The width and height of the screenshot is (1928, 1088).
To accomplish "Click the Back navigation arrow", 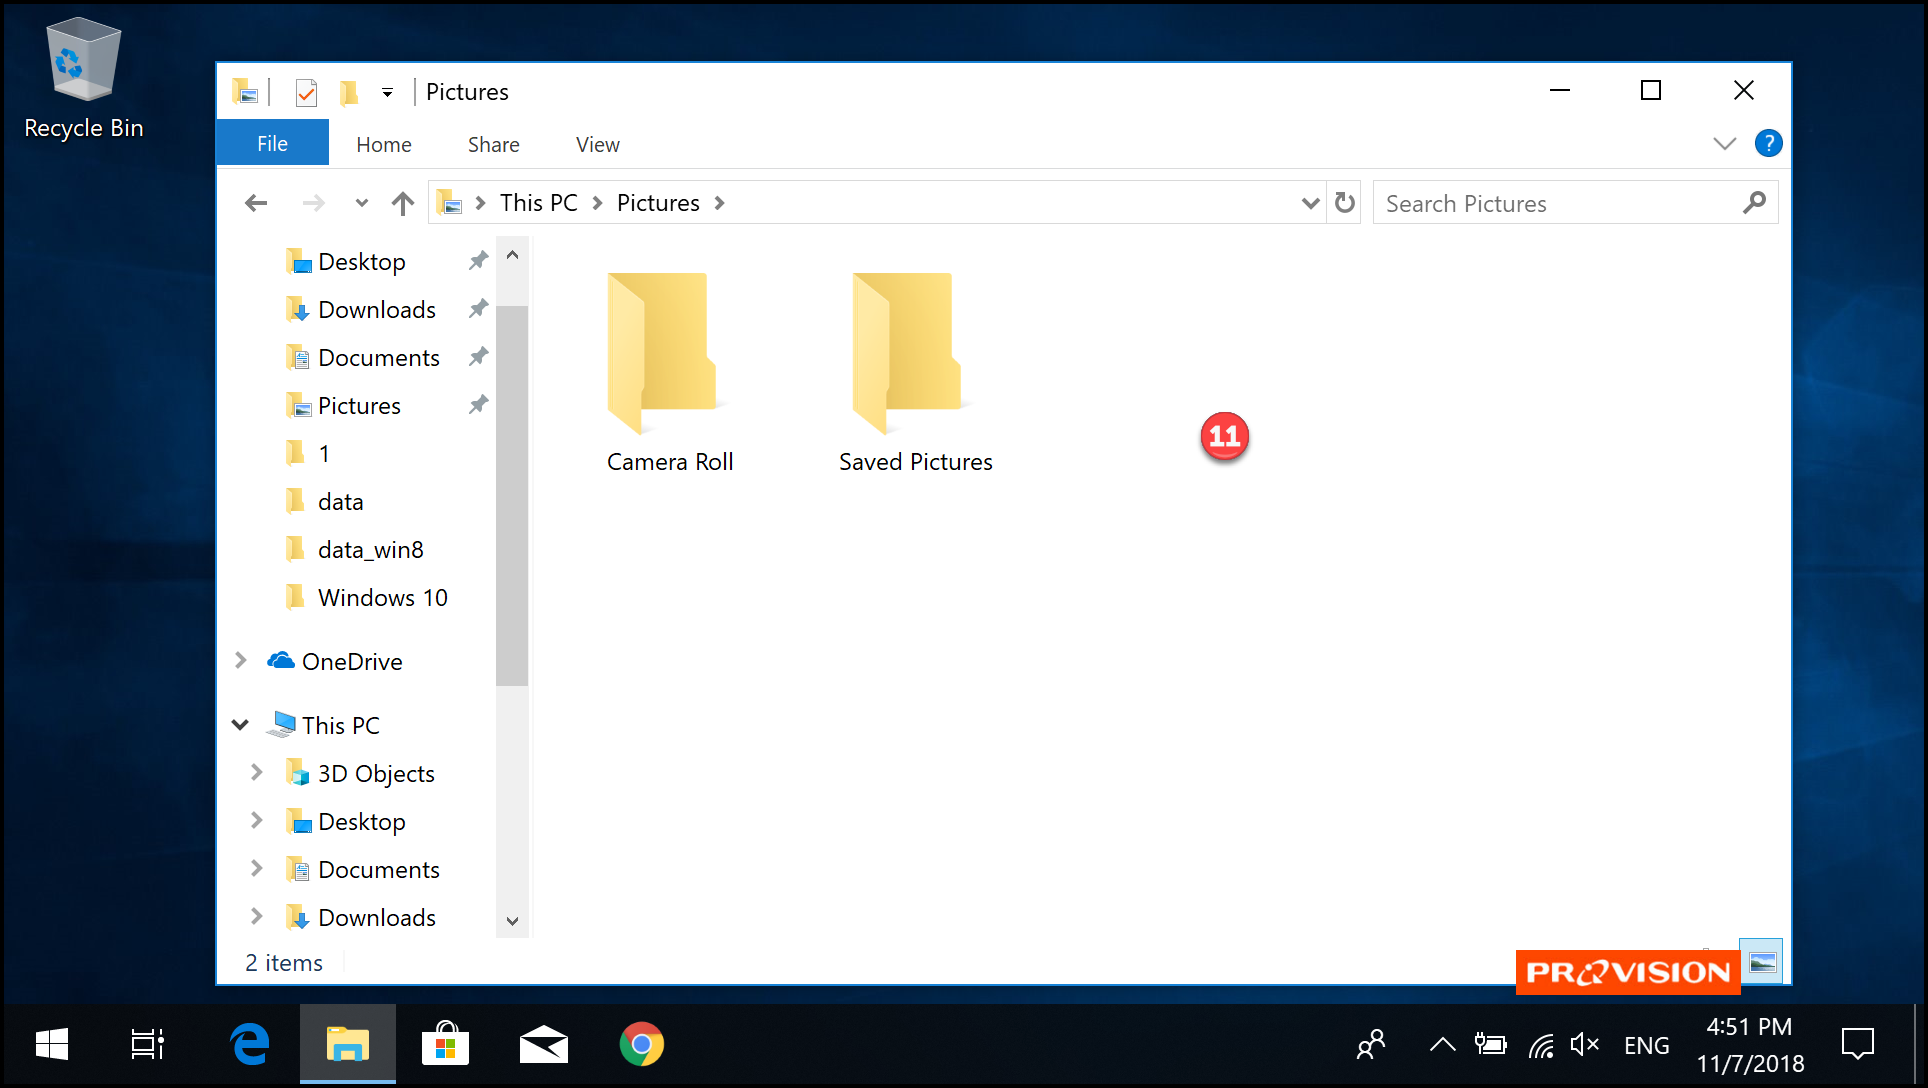I will pos(256,203).
